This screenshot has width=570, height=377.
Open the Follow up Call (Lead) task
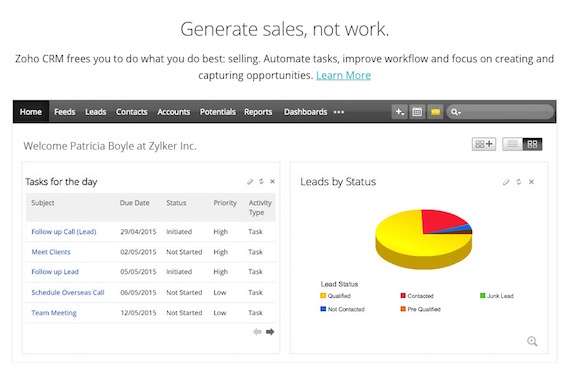[x=64, y=232]
